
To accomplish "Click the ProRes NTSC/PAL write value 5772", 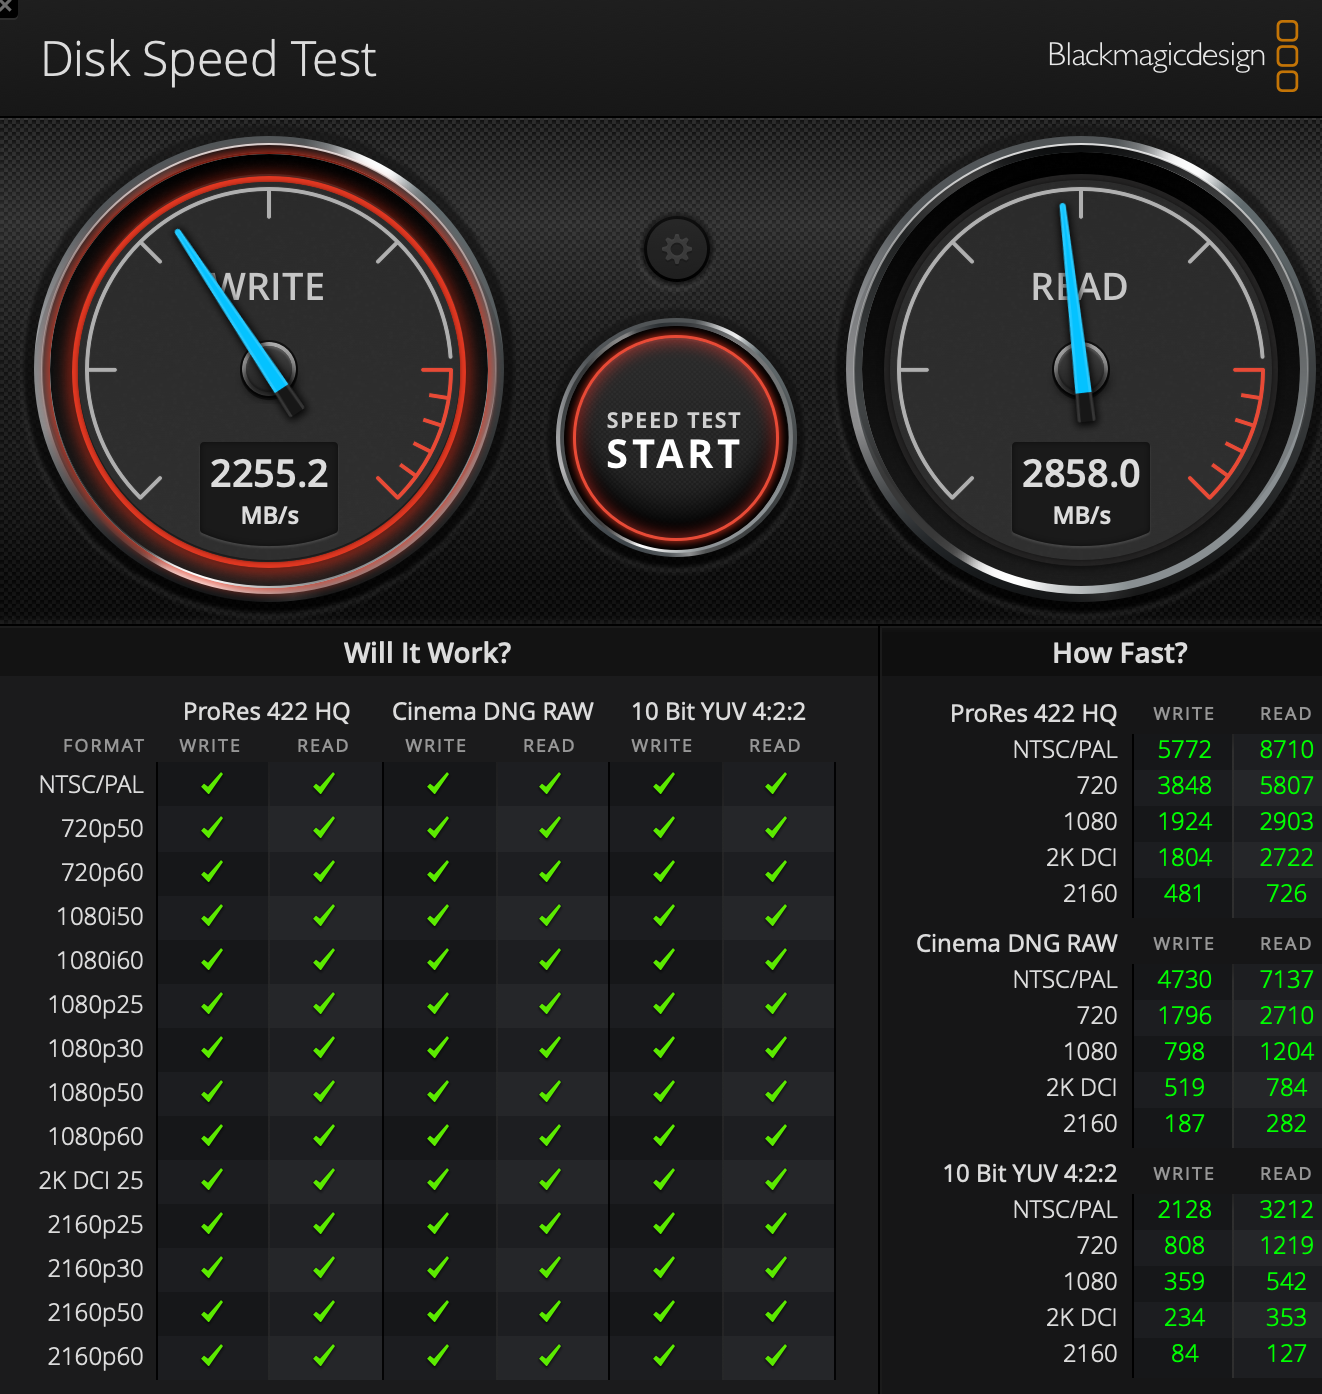I will pos(1184,749).
